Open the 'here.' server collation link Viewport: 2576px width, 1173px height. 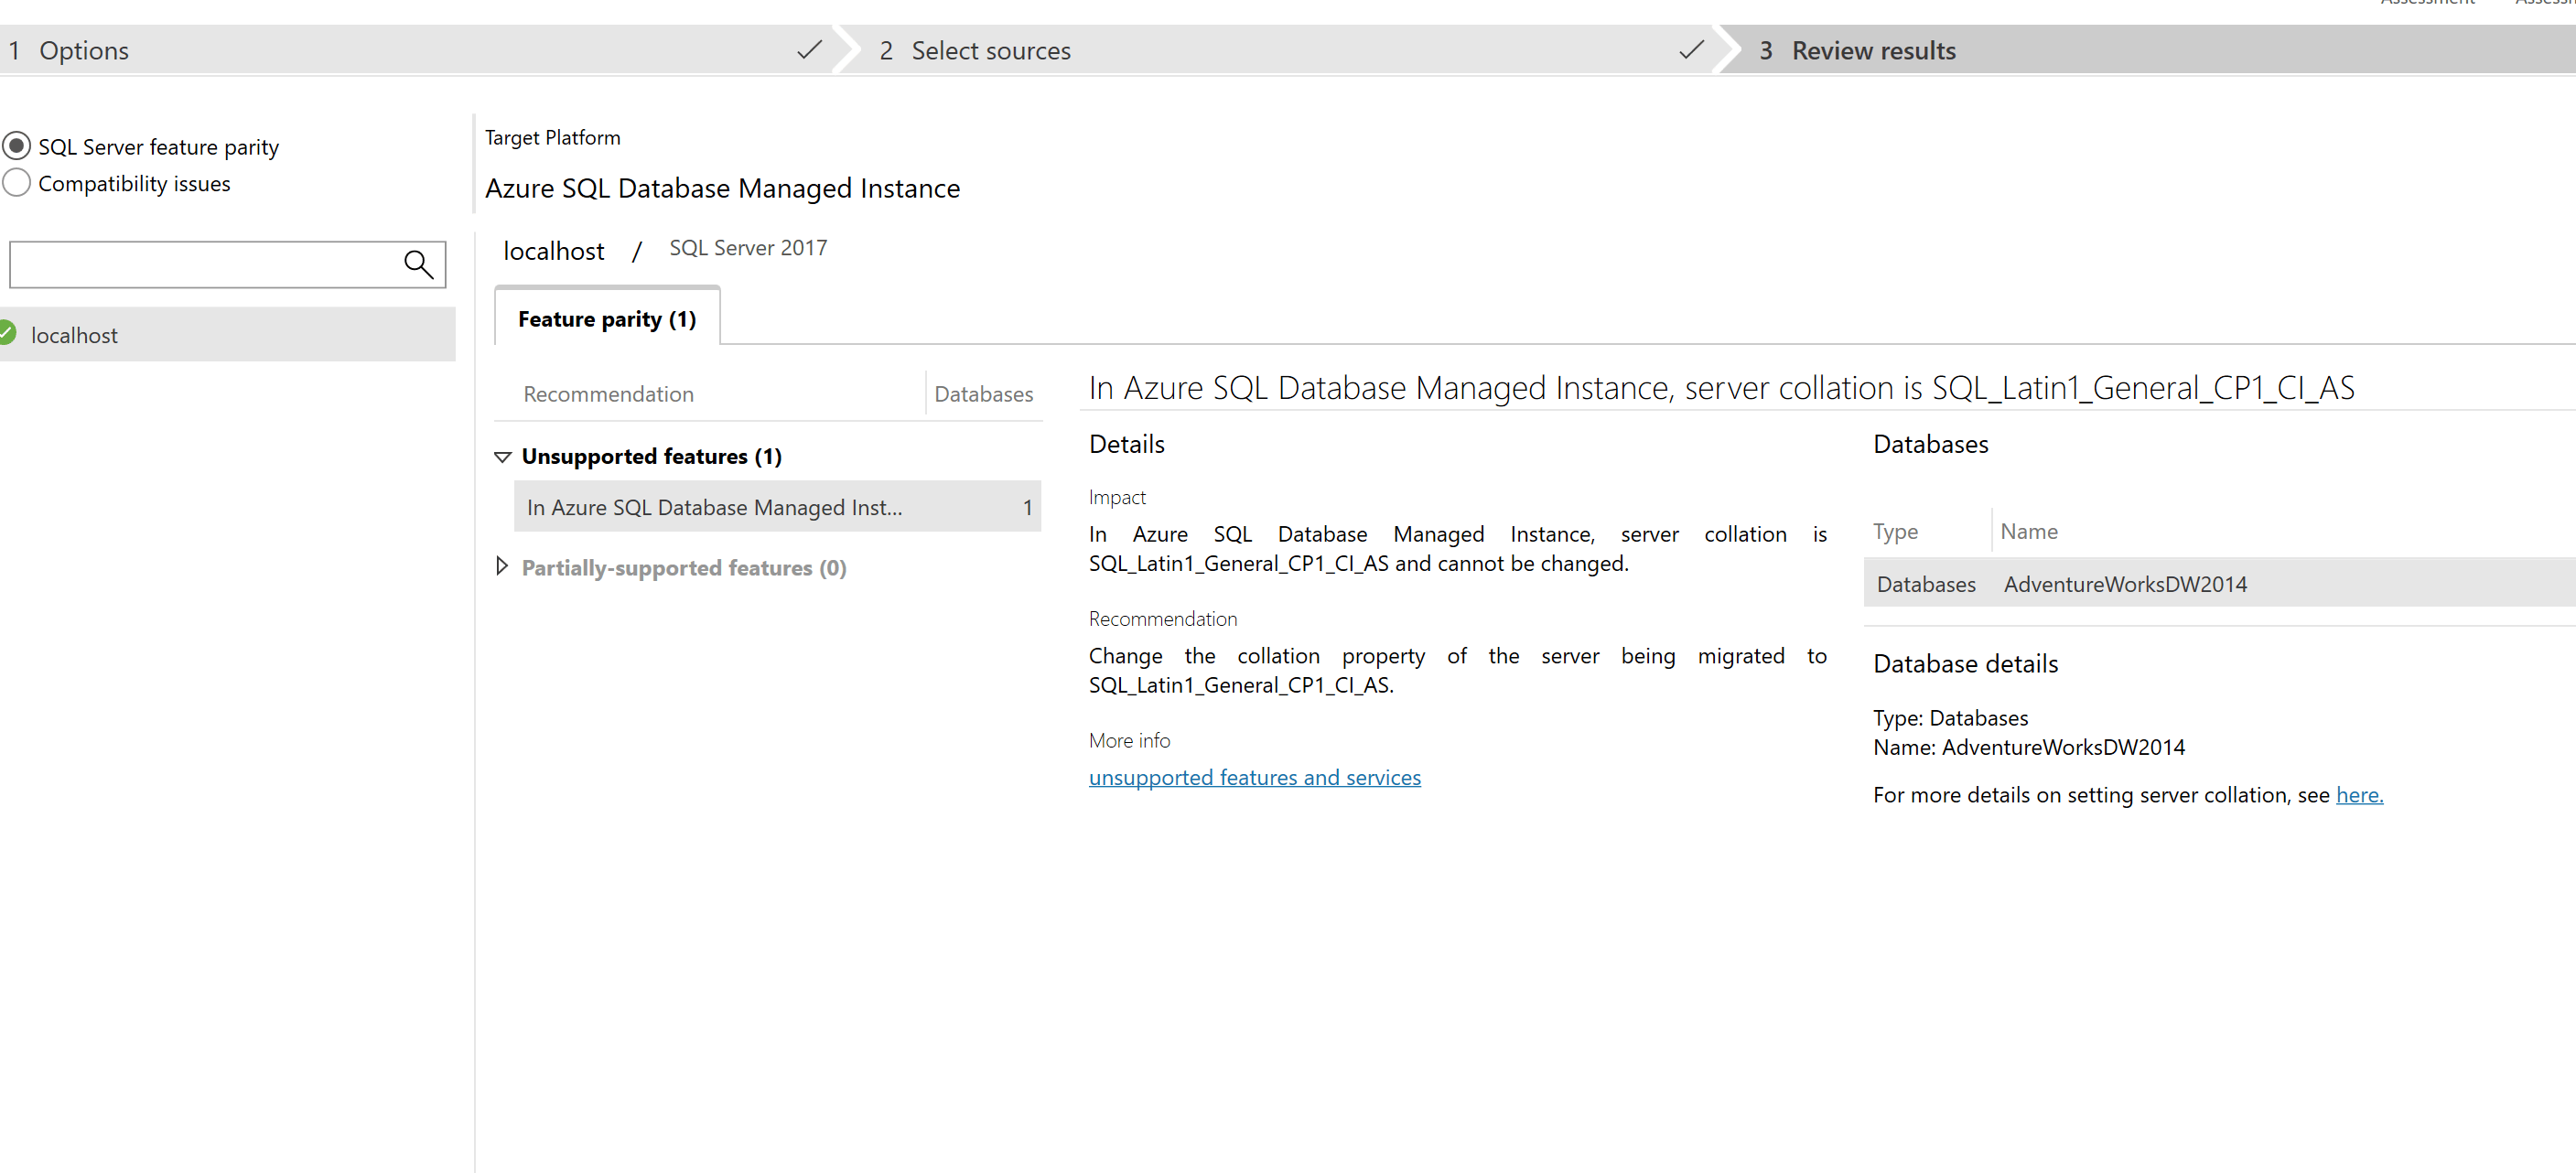2359,795
